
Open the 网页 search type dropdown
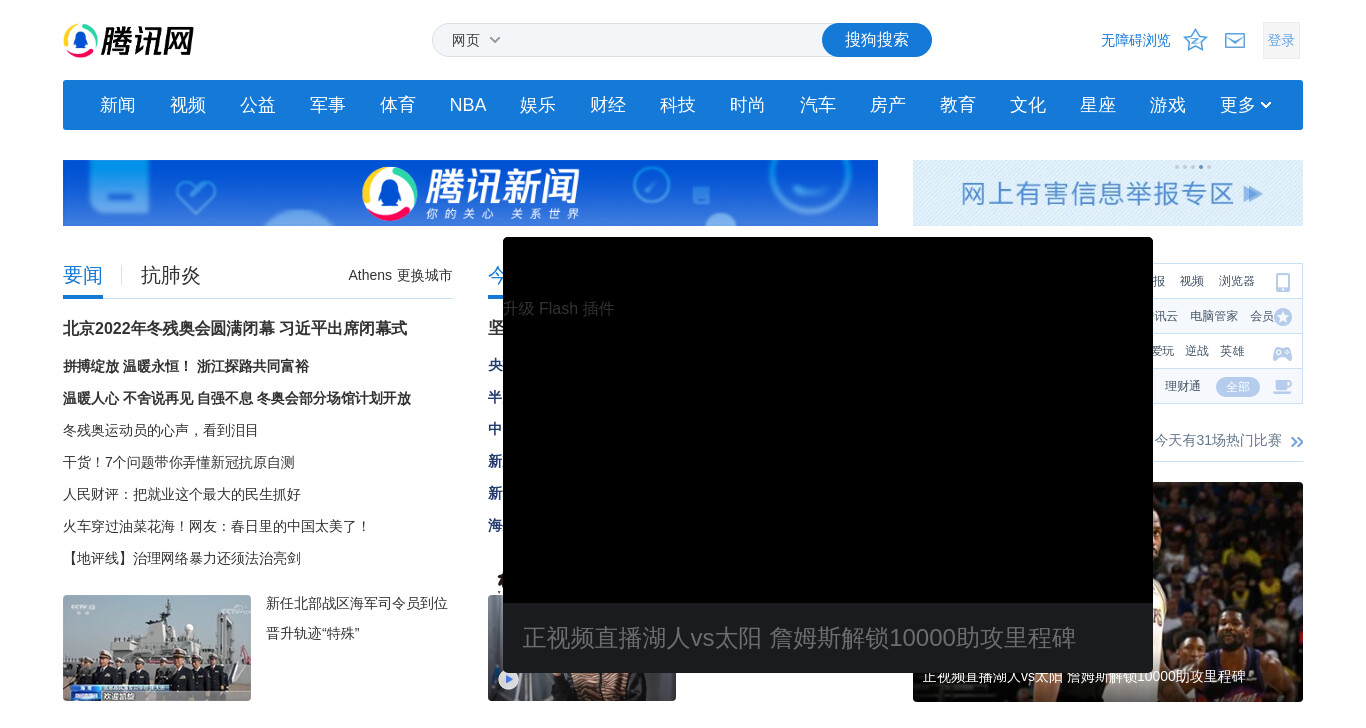click(476, 40)
